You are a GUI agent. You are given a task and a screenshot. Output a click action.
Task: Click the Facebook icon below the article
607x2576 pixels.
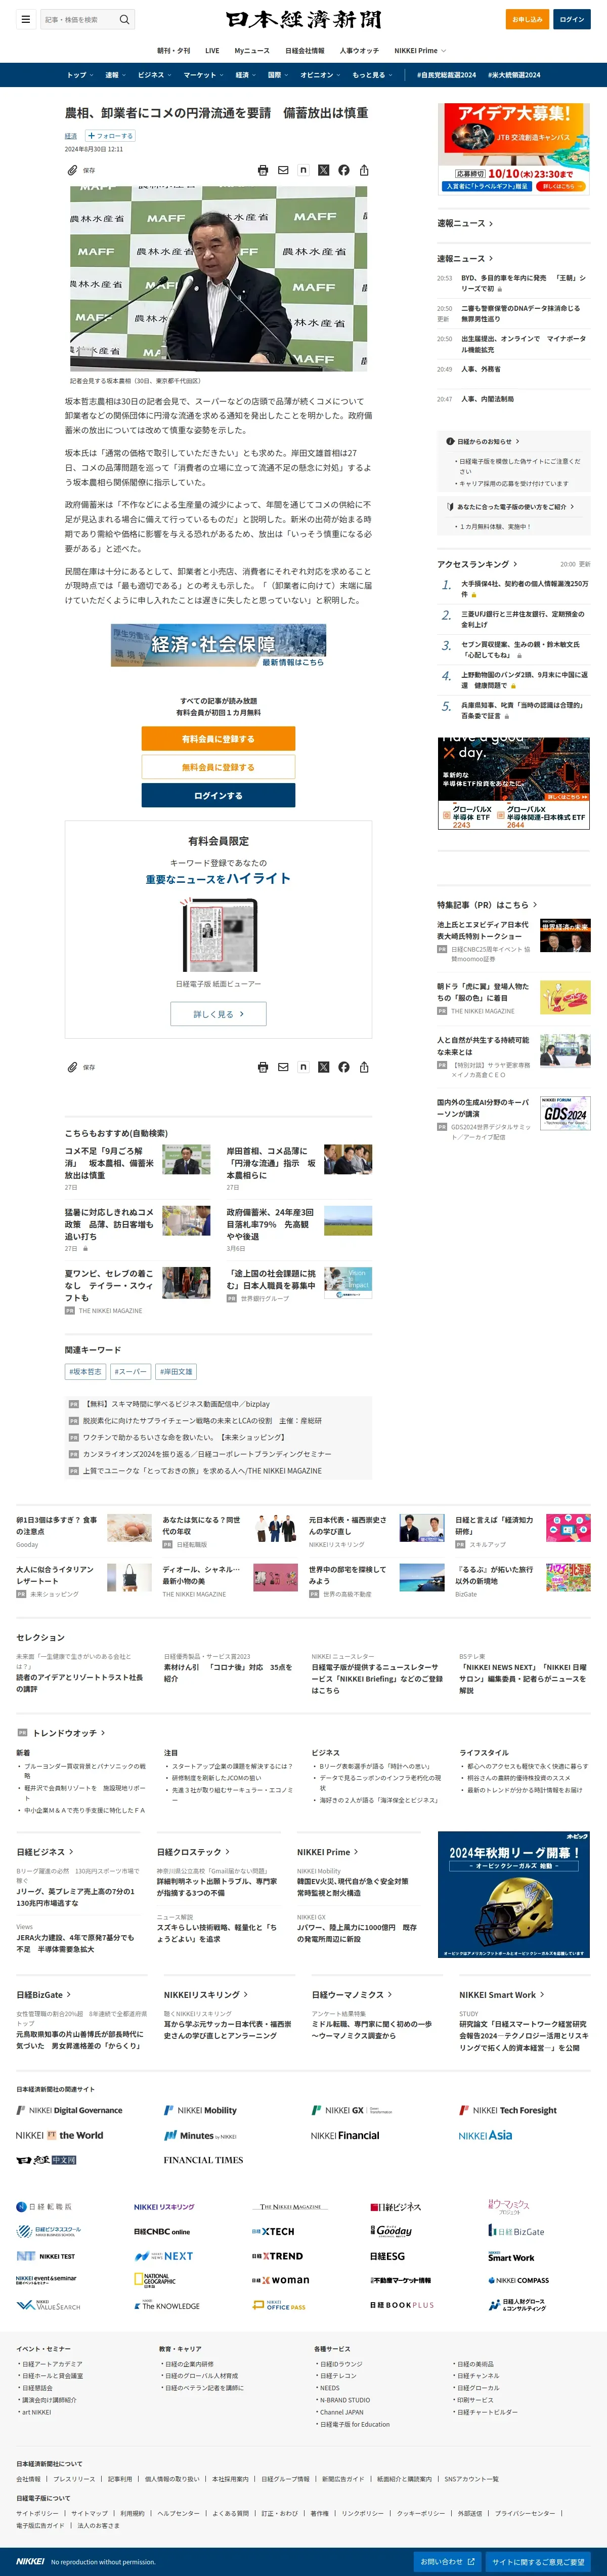click(x=344, y=1067)
